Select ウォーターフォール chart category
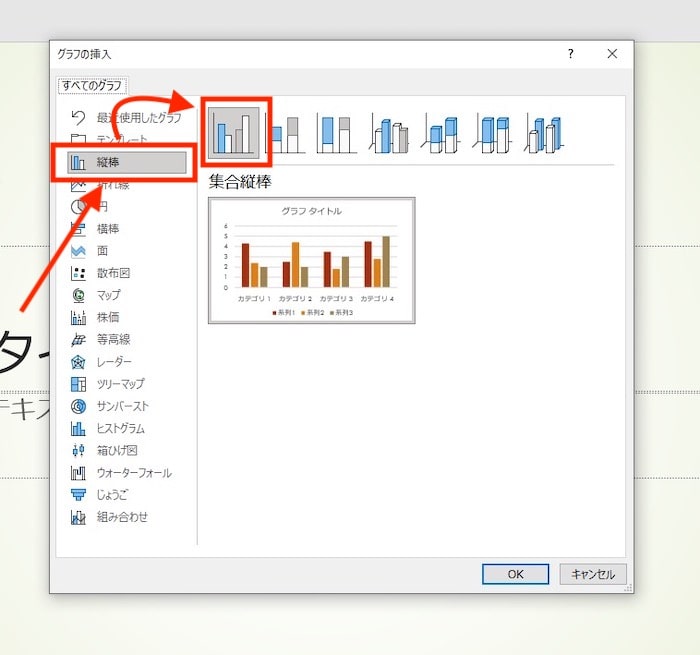Viewport: 700px width, 655px height. tap(133, 472)
